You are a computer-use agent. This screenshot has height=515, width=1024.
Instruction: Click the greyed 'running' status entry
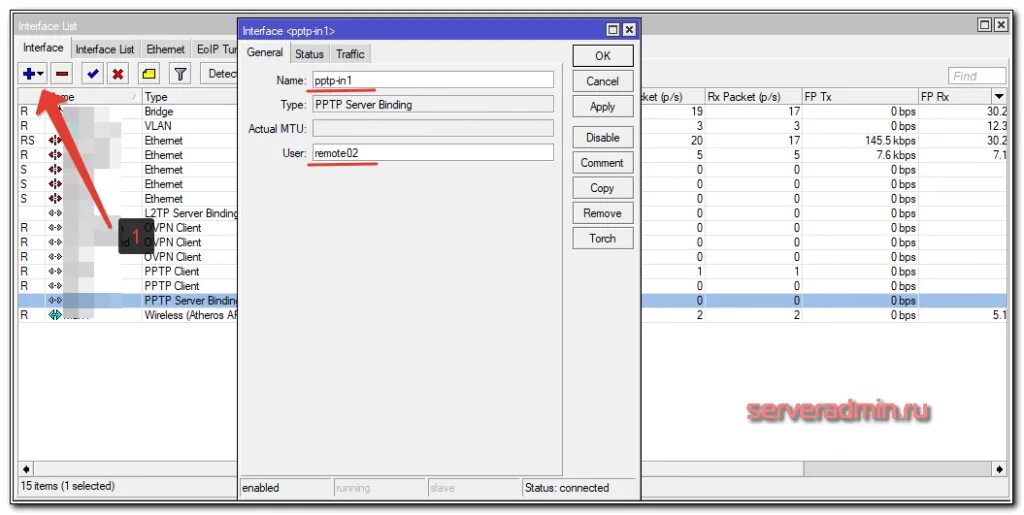(353, 488)
